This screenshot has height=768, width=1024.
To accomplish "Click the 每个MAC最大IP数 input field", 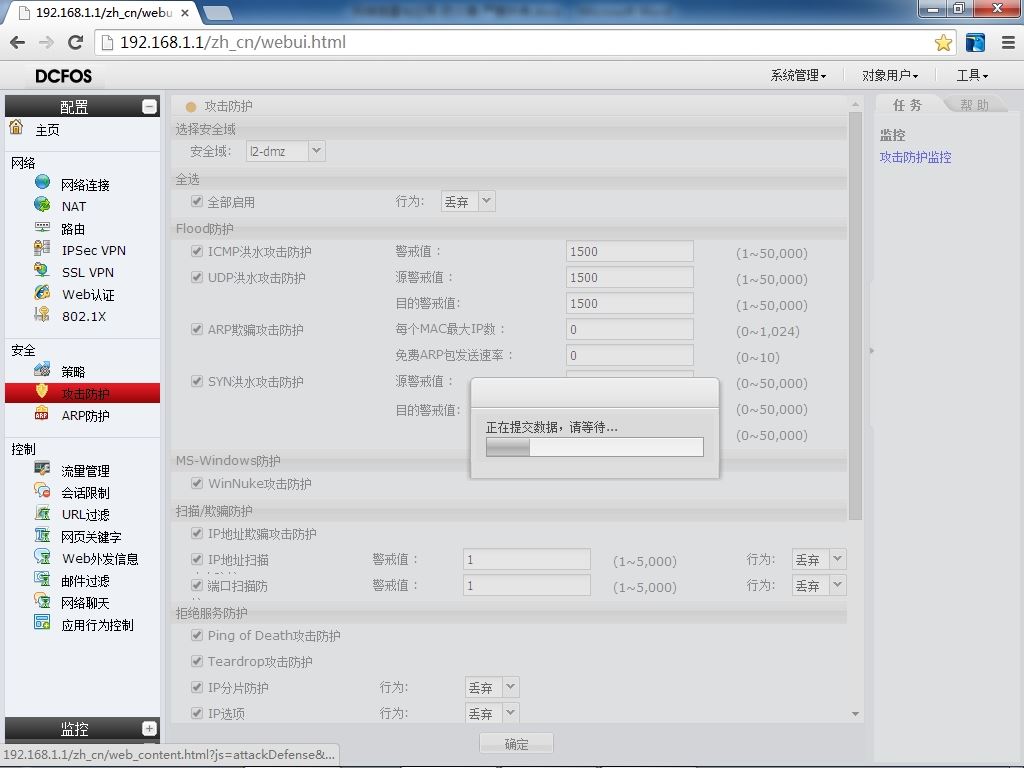I will point(630,329).
